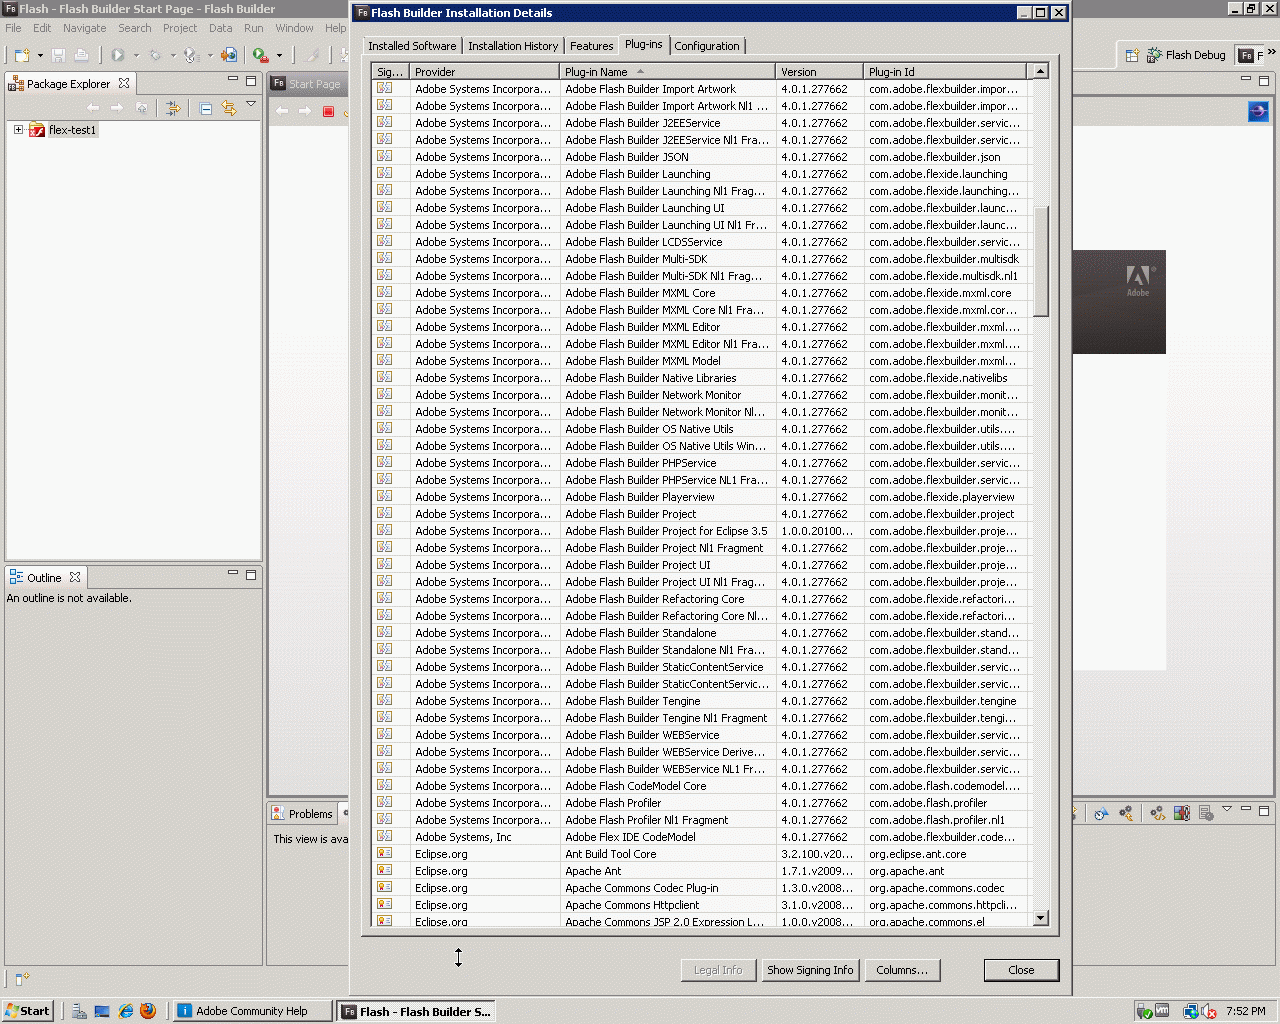This screenshot has width=1280, height=1024.
Task: Click the New wizard icon in main toolbar
Action: [x=22, y=55]
